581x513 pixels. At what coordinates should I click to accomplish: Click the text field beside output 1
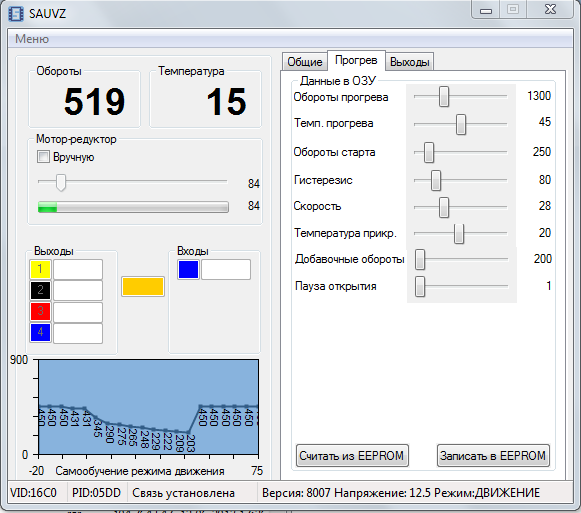tap(78, 269)
